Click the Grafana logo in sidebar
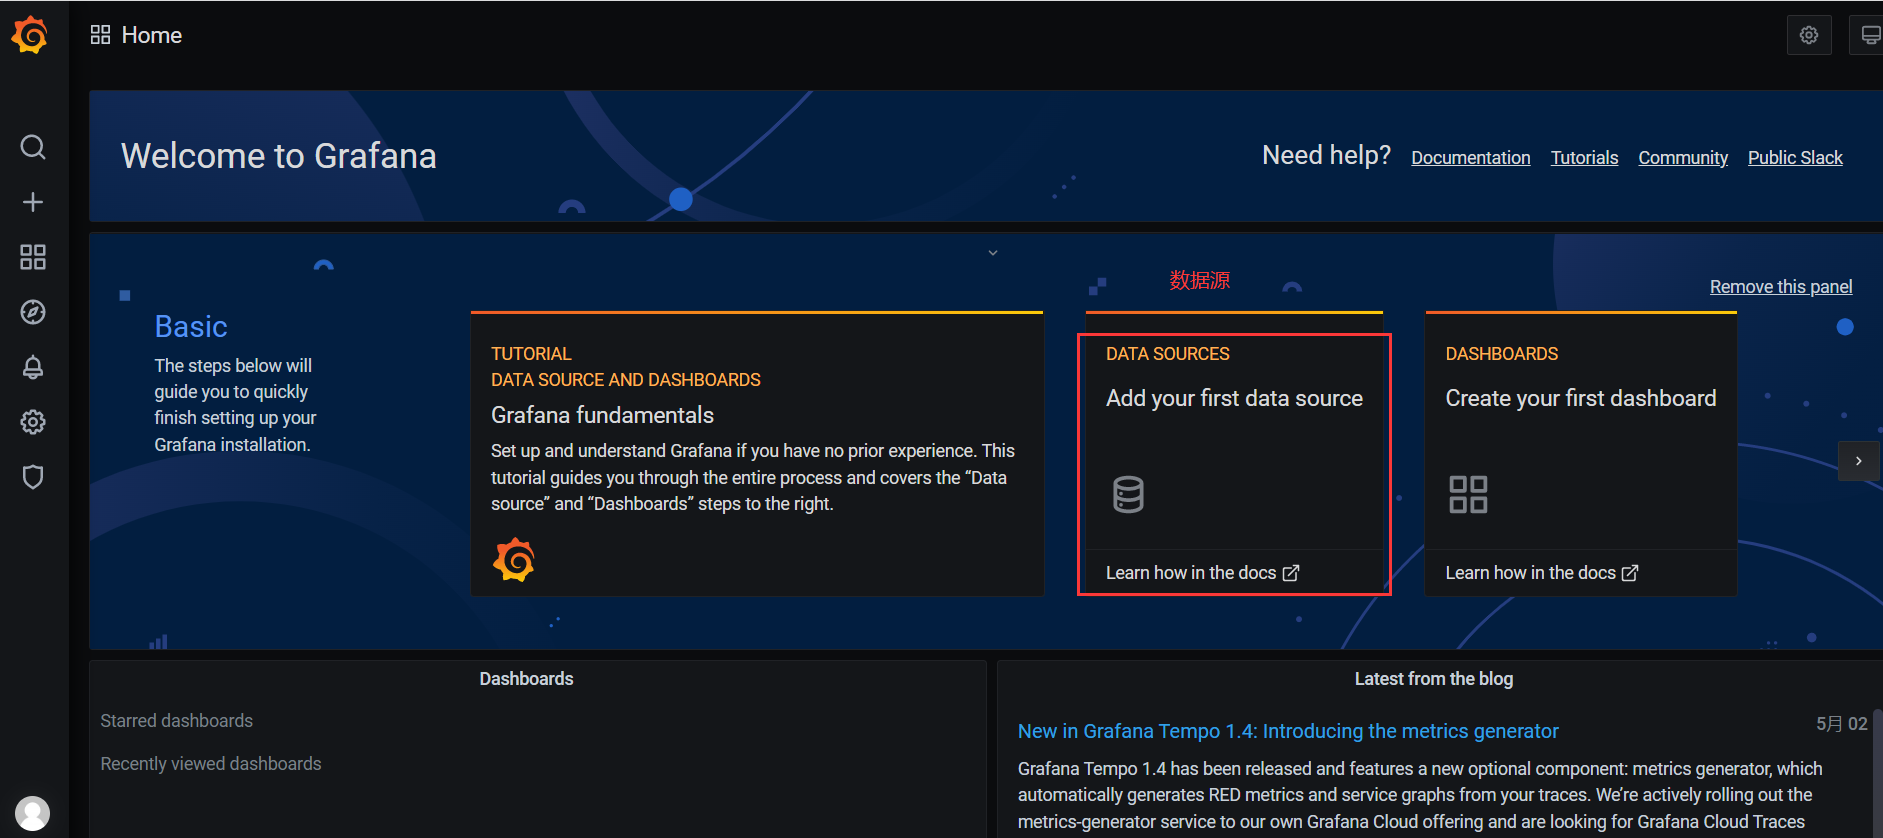This screenshot has width=1883, height=838. coord(31,35)
